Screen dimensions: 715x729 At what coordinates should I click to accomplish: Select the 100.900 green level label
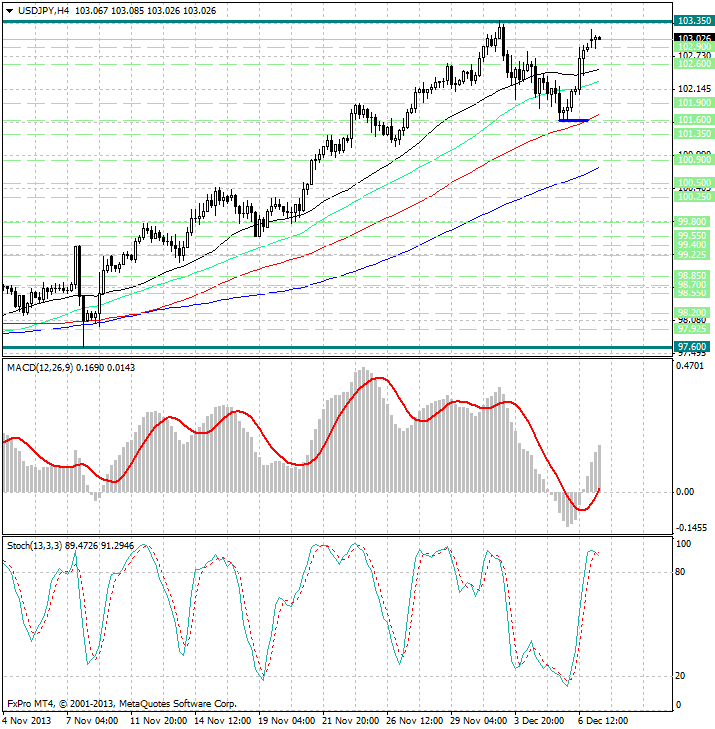tap(694, 159)
